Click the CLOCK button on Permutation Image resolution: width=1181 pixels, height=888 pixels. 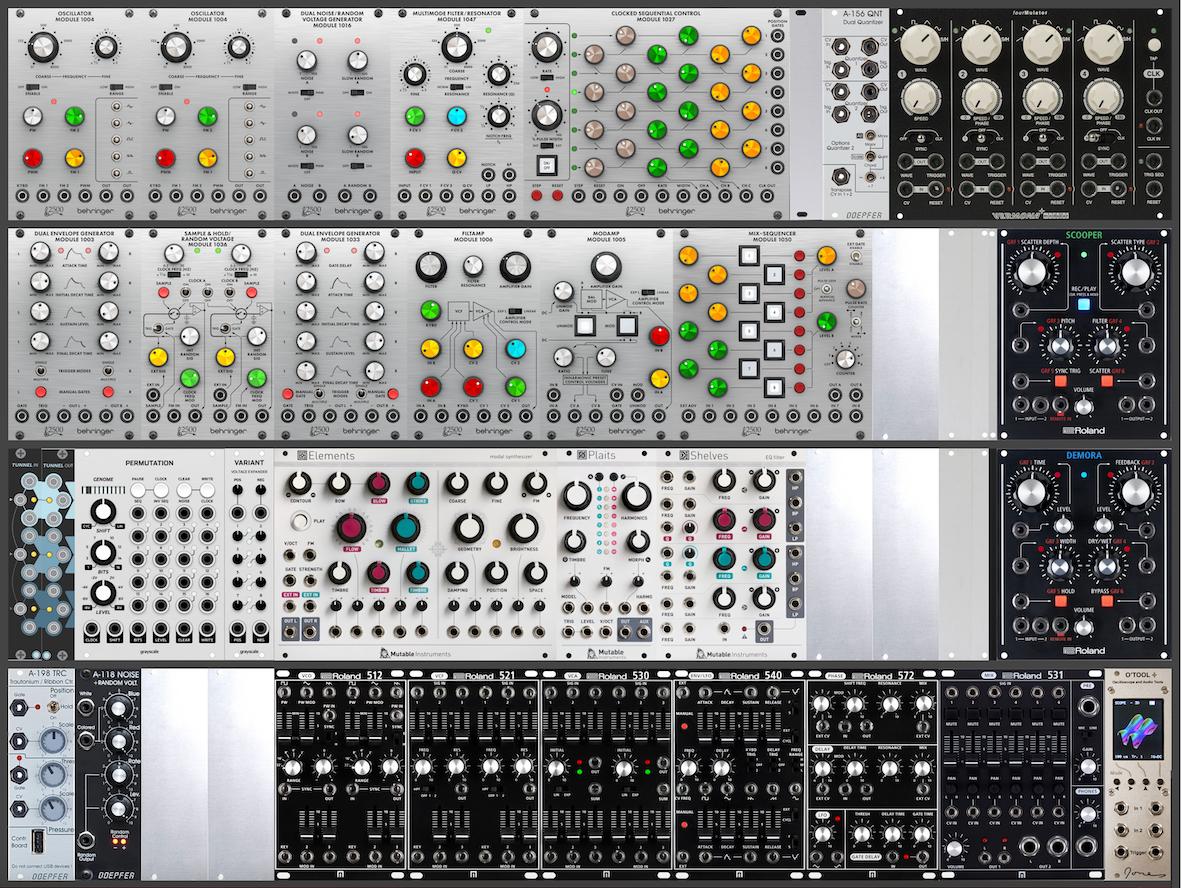(161, 490)
